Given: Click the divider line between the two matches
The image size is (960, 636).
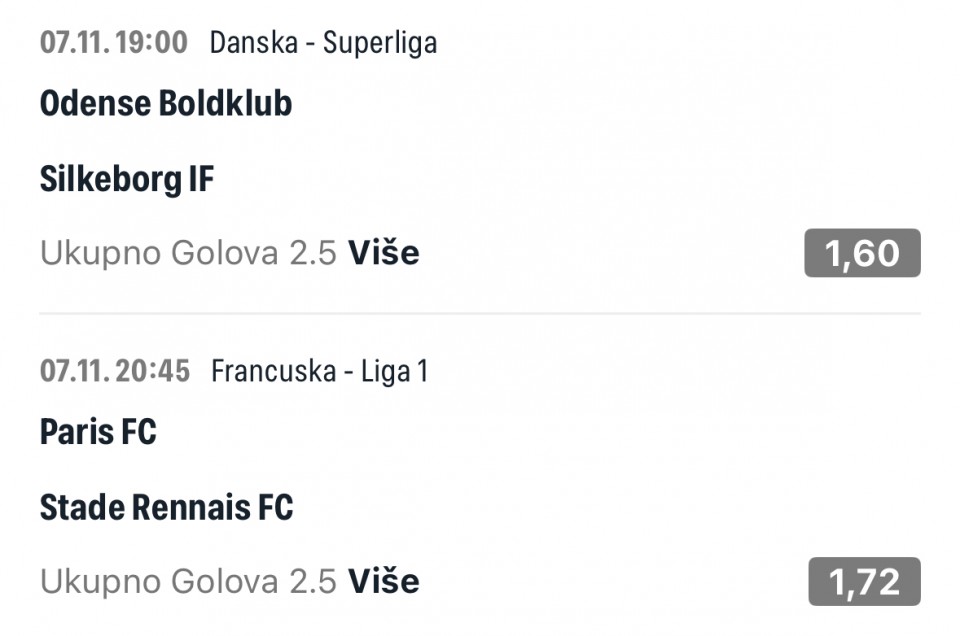Looking at the screenshot, I should click(480, 313).
